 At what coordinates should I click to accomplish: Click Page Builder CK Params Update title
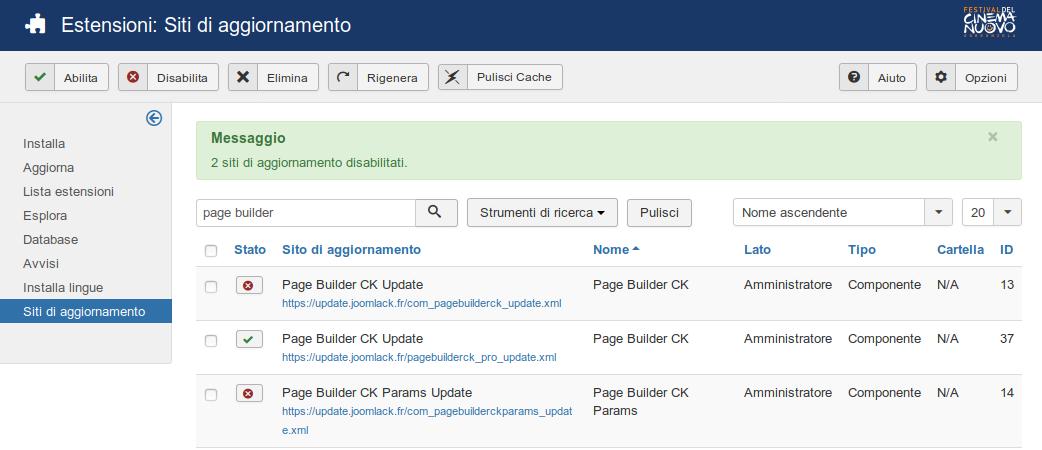point(377,392)
